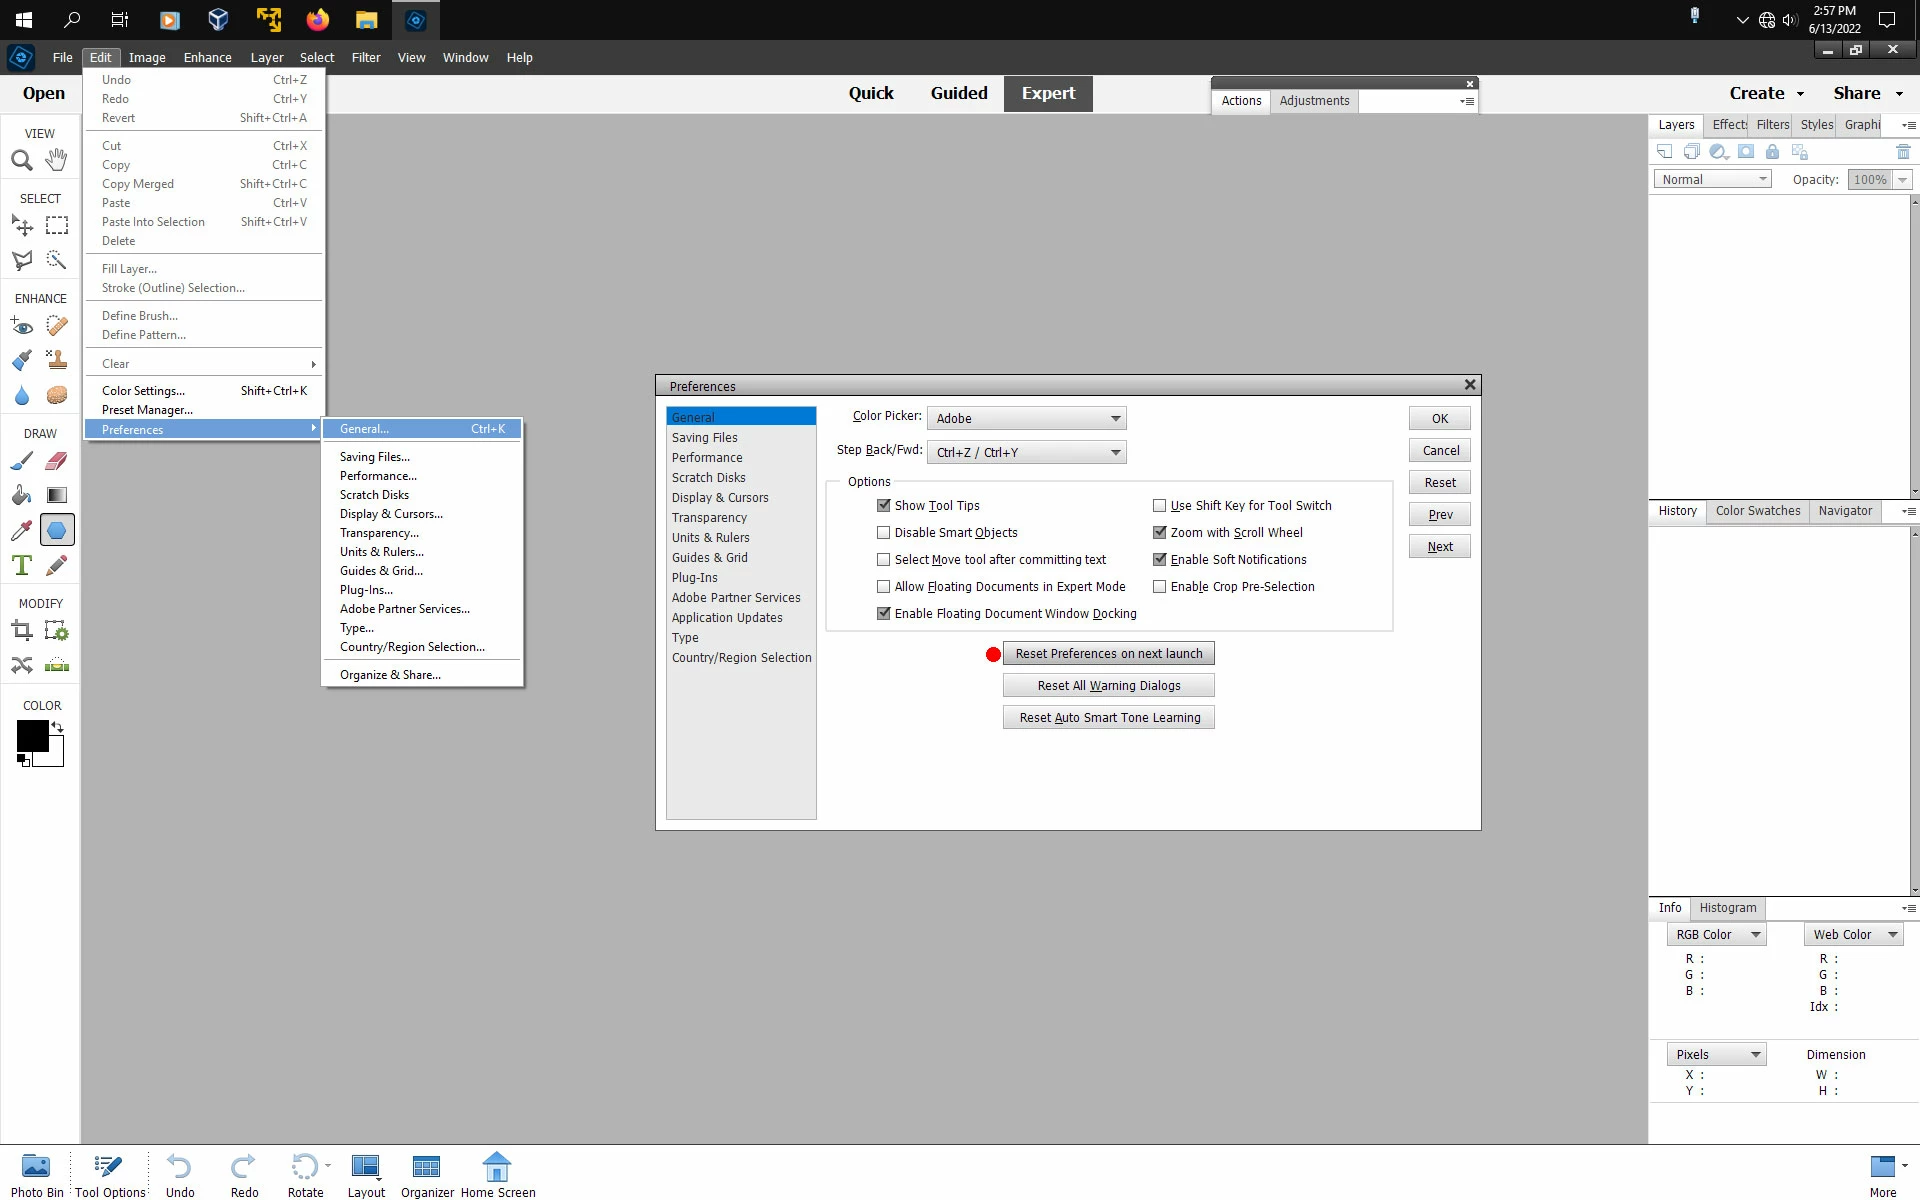Select the Clone Stamp tool
Viewport: 1920px width, 1200px height.
coord(57,361)
